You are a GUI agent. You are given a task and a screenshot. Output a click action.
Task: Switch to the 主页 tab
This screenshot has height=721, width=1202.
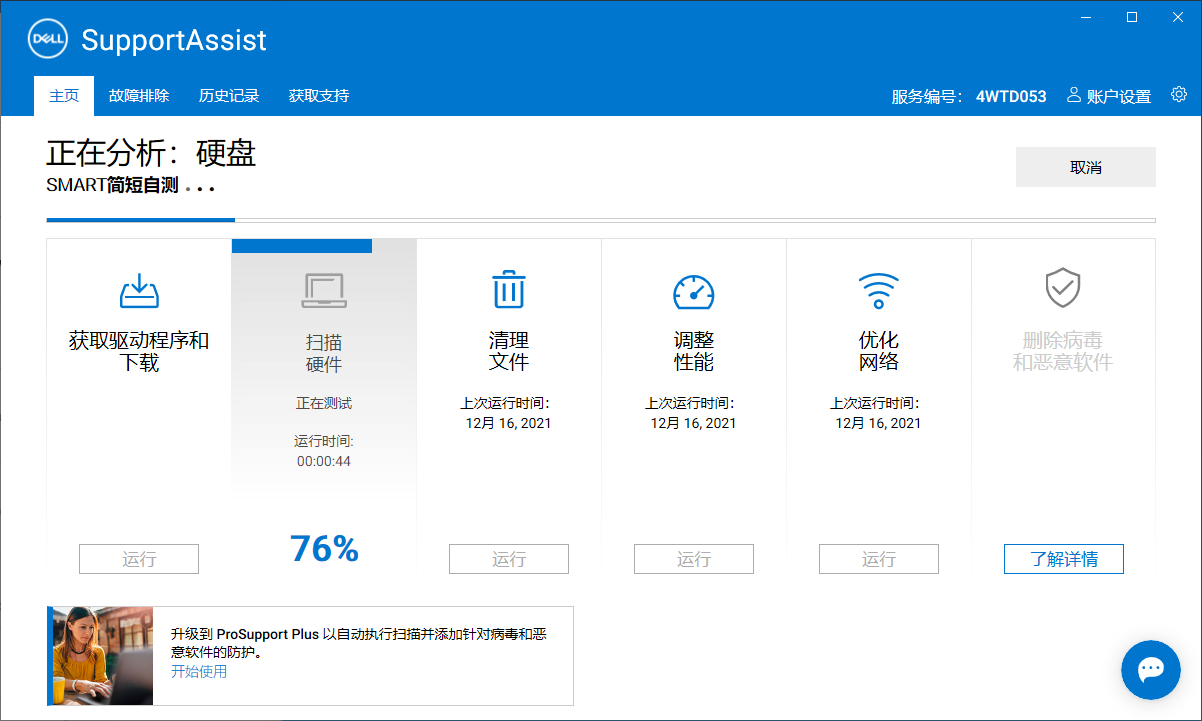click(x=64, y=96)
